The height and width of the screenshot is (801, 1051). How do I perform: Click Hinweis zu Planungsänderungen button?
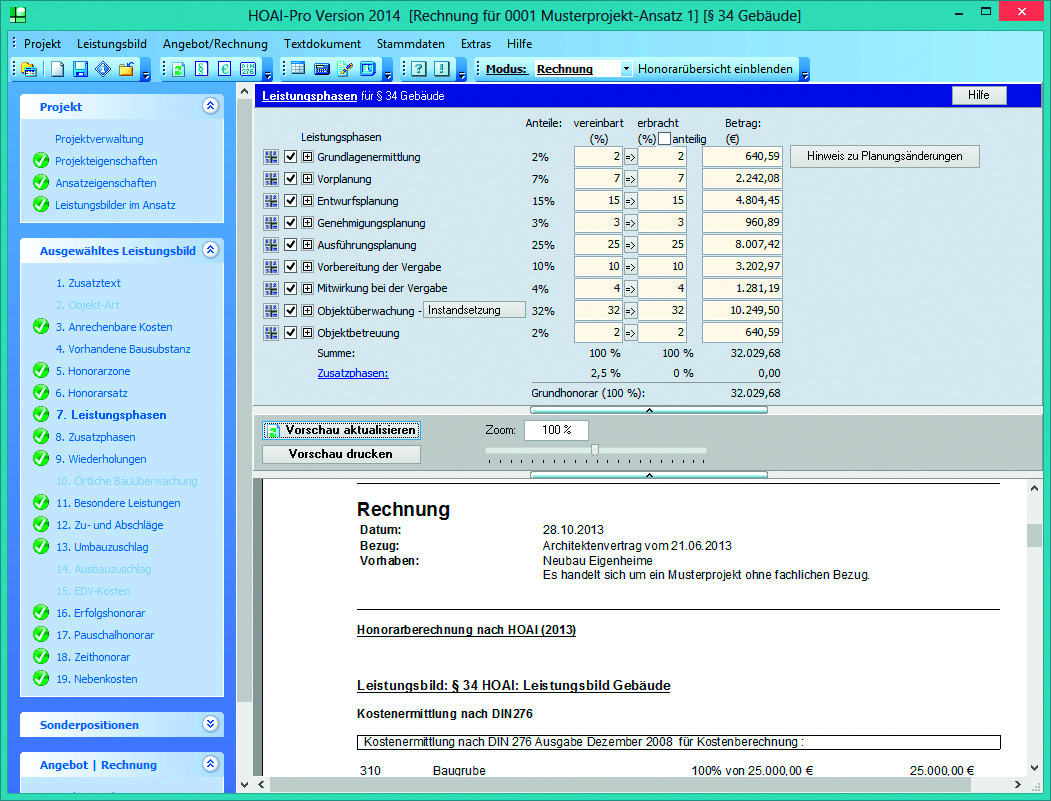pyautogui.click(x=885, y=156)
